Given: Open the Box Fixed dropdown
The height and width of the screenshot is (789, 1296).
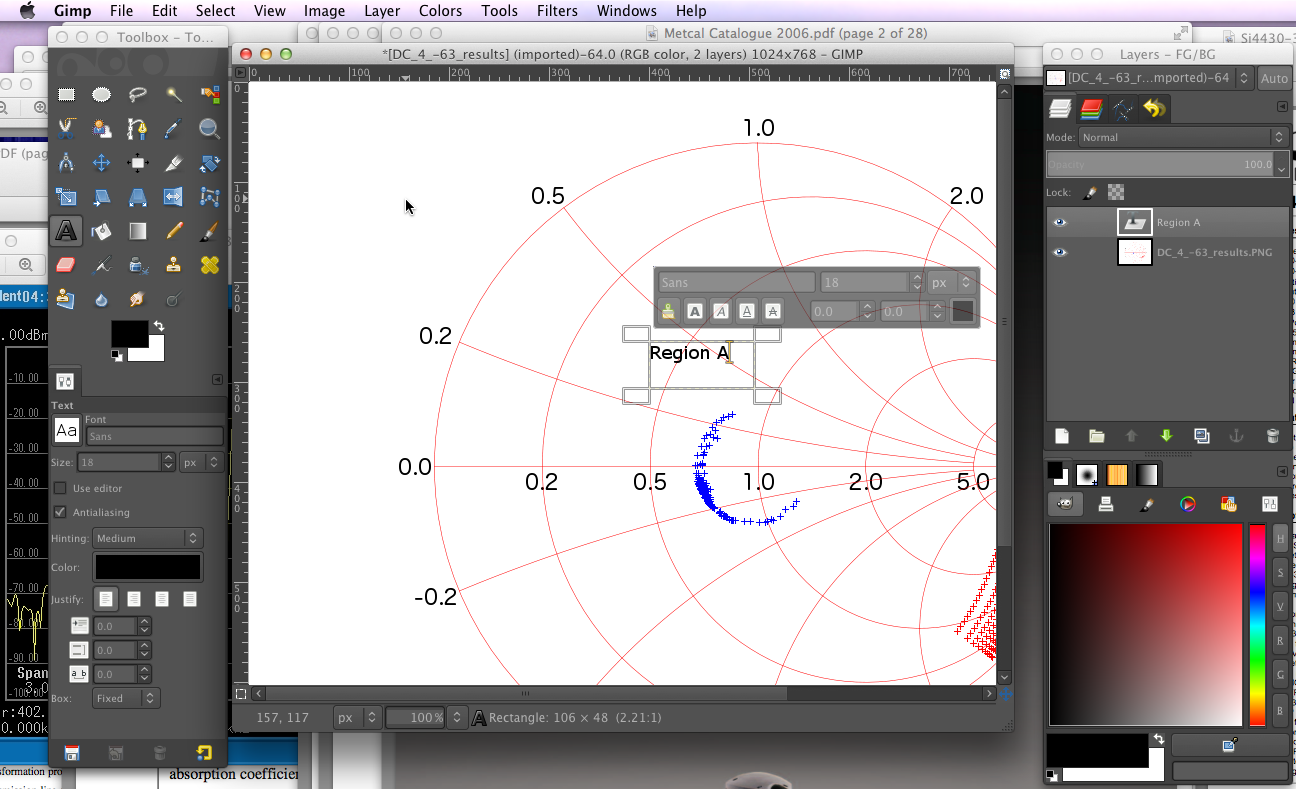Looking at the screenshot, I should (x=125, y=698).
